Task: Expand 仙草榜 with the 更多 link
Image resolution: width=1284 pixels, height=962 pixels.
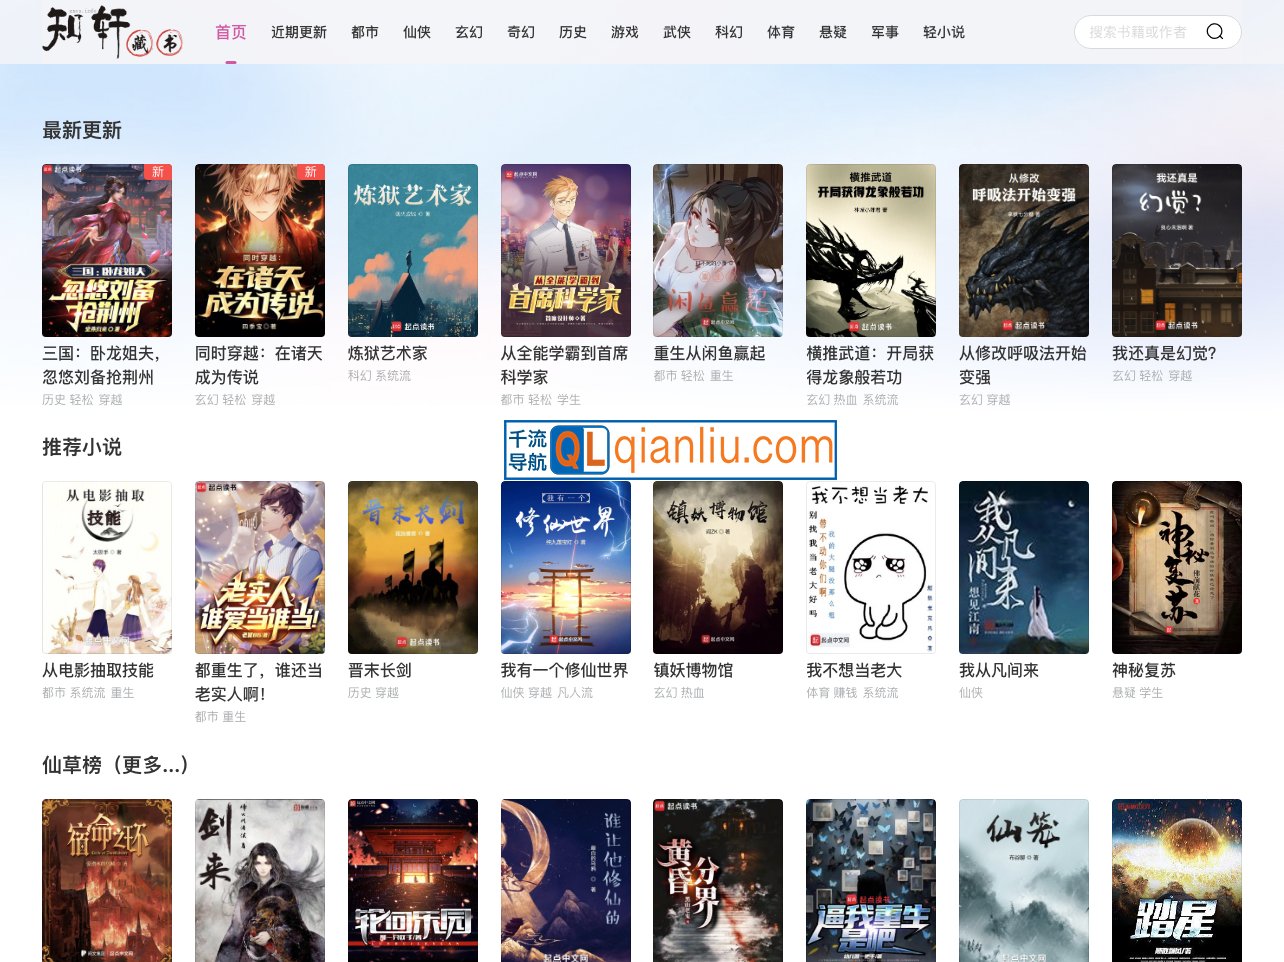Action: (x=150, y=765)
